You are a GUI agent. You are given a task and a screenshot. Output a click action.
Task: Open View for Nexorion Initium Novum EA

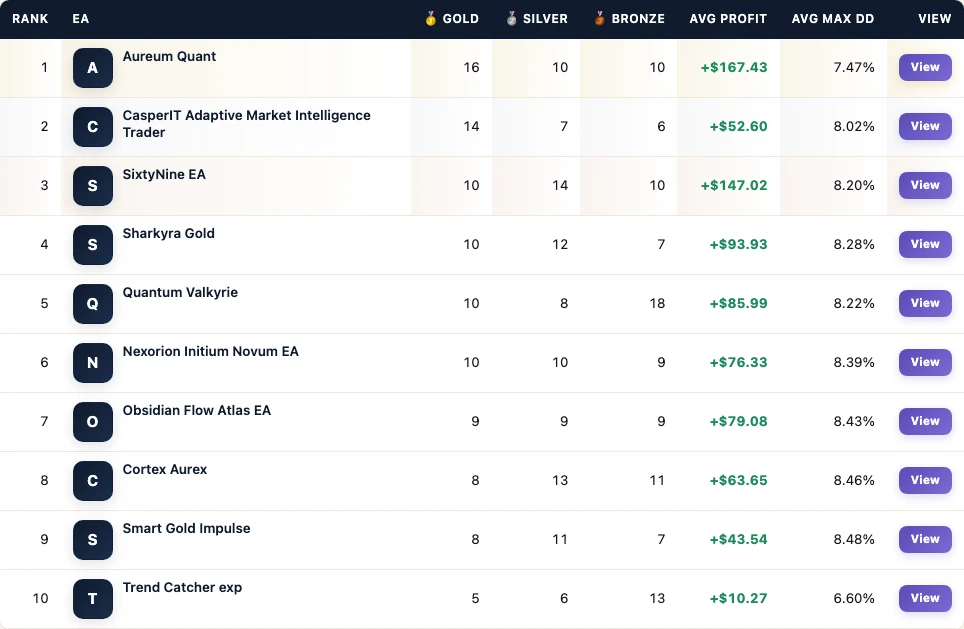[925, 362]
